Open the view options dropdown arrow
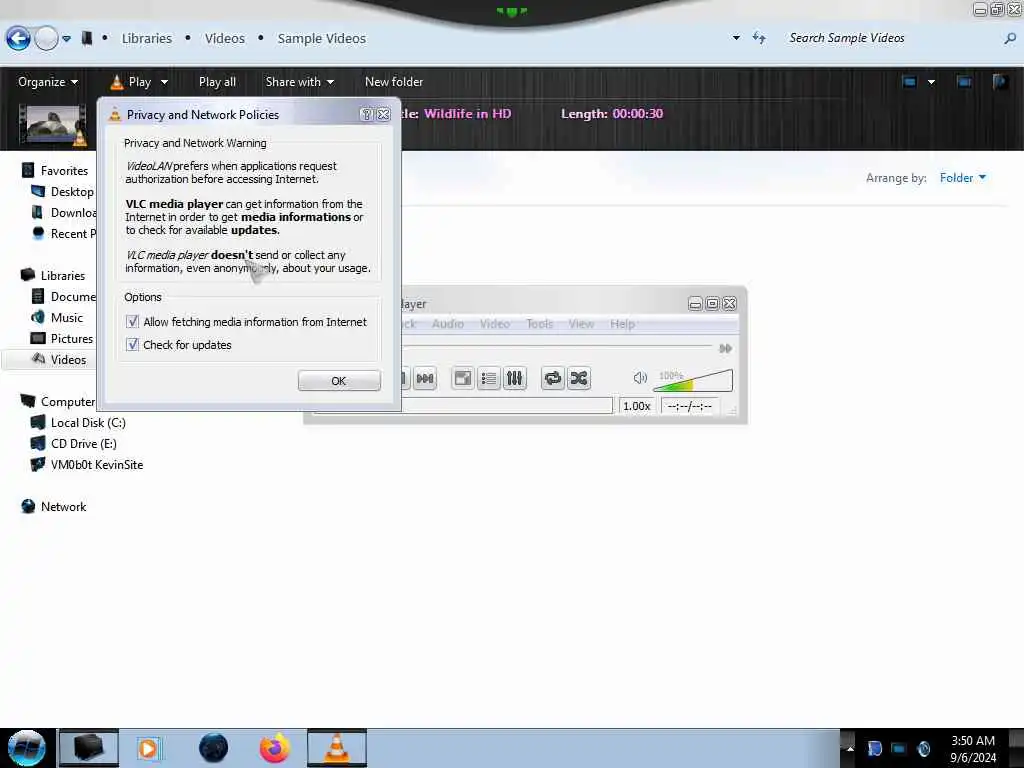This screenshot has width=1024, height=768. 931,82
